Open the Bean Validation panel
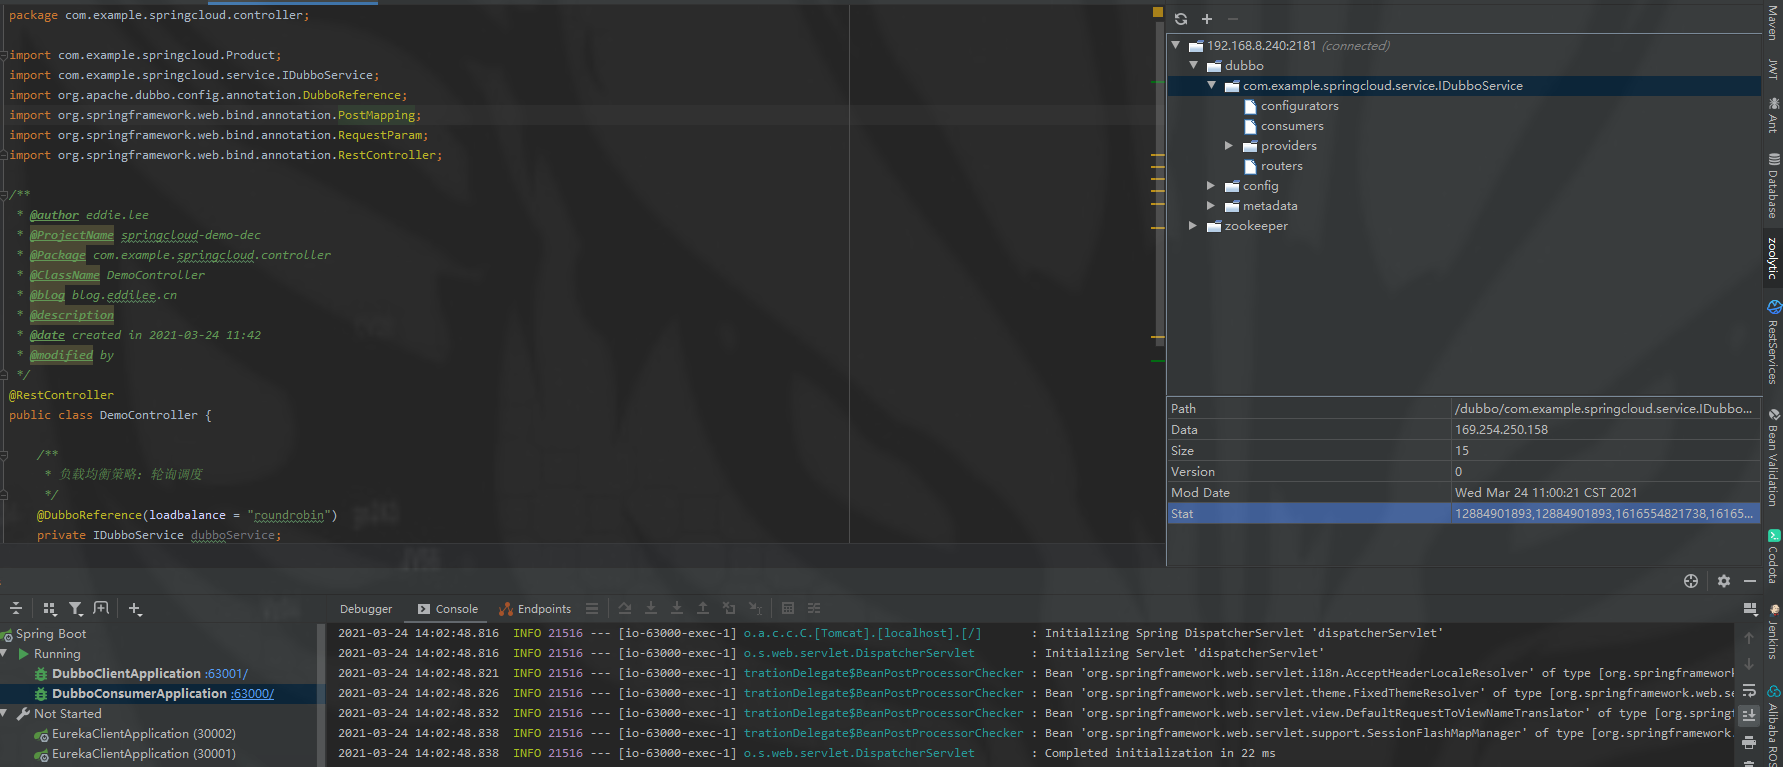This screenshot has width=1783, height=767. [x=1772, y=457]
